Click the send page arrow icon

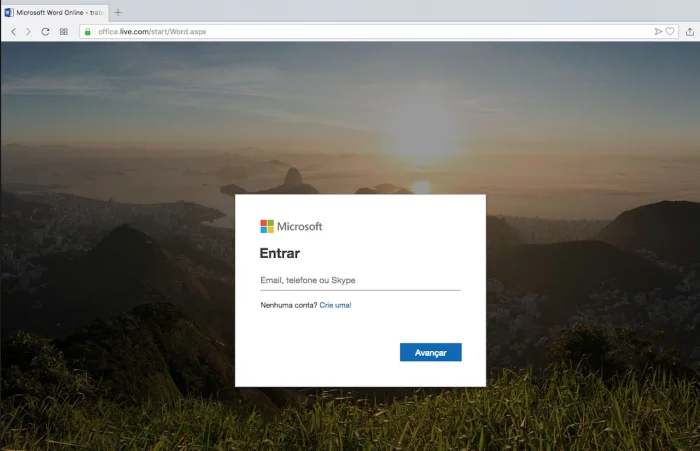658,31
